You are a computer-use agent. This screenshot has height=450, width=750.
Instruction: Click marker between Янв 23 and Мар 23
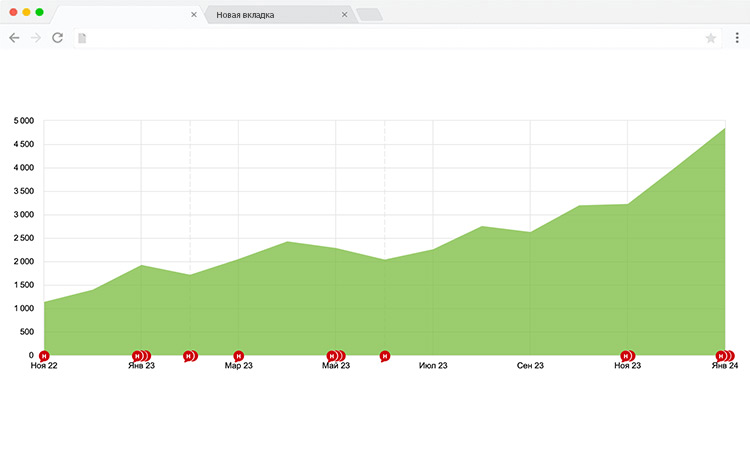189,356
